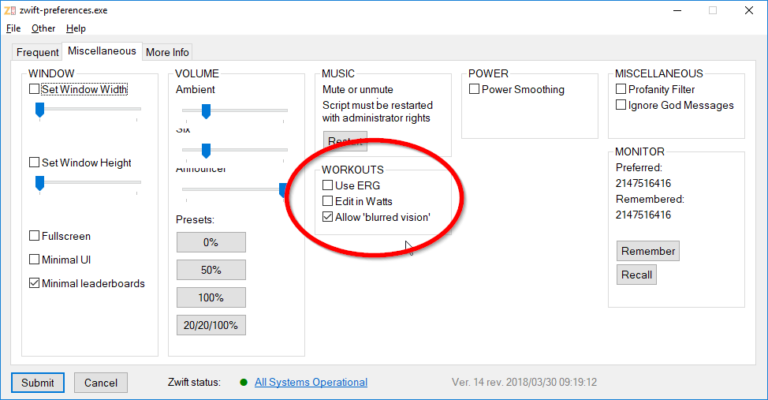The width and height of the screenshot is (768, 400).
Task: Open the Help menu
Action: (x=76, y=28)
